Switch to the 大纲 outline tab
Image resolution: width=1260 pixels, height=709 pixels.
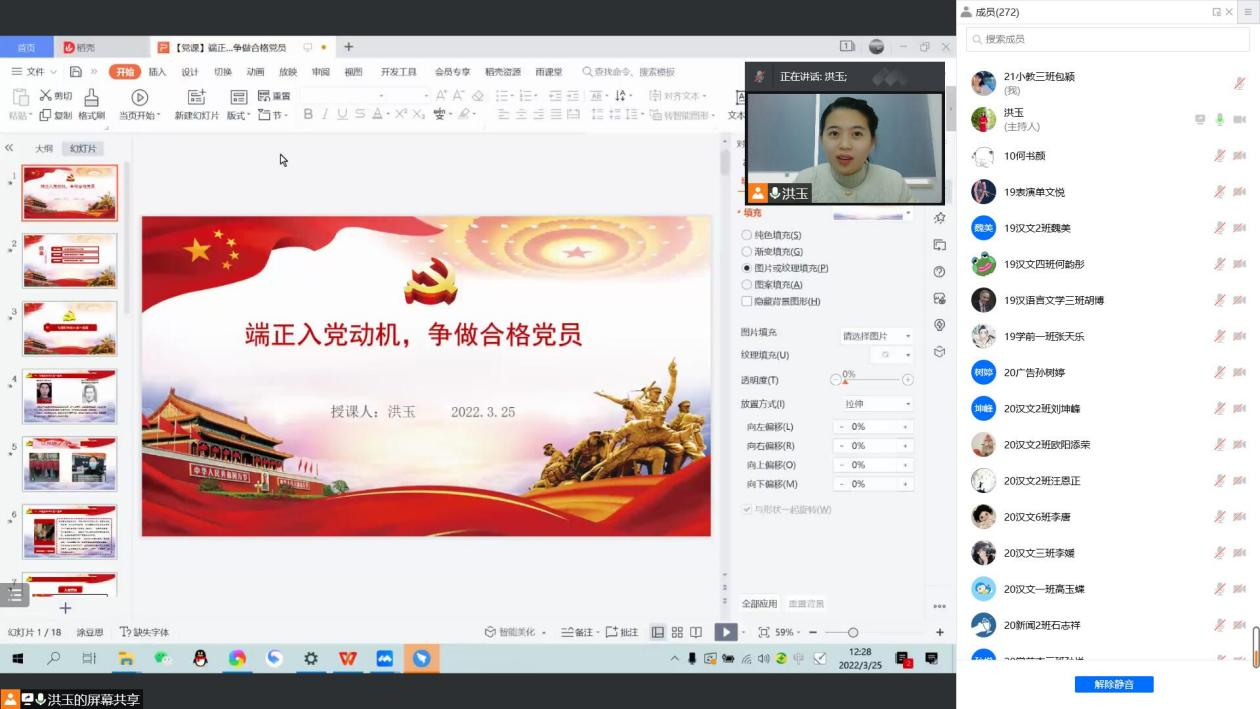click(44, 148)
